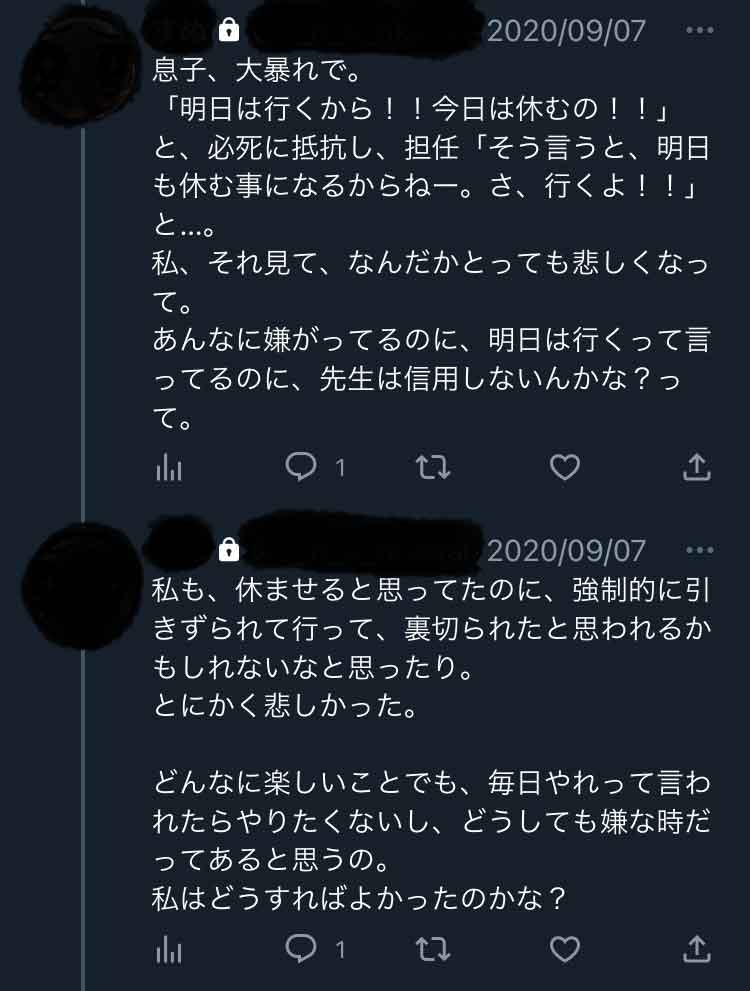Reply to the tweet starting with 息子、大暴れで
This screenshot has height=991, width=750.
coord(302,467)
